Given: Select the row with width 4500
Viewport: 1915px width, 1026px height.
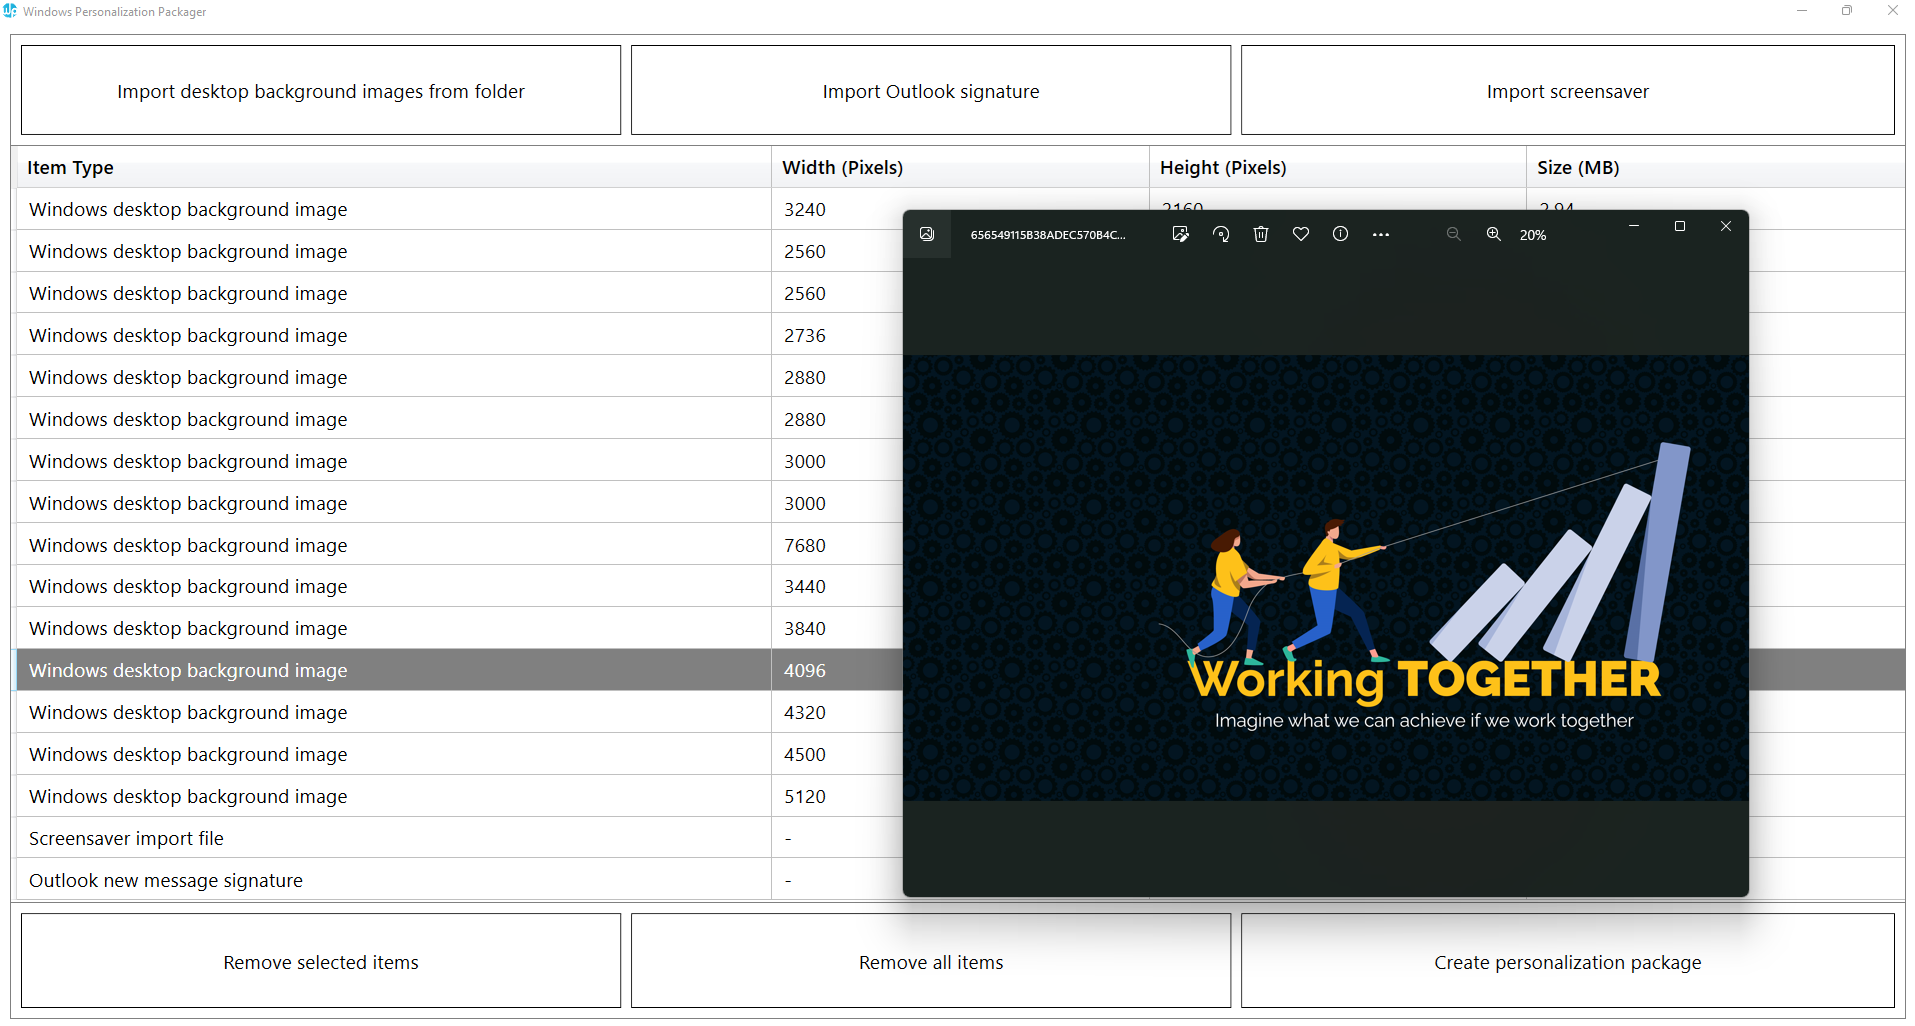Looking at the screenshot, I should (460, 754).
